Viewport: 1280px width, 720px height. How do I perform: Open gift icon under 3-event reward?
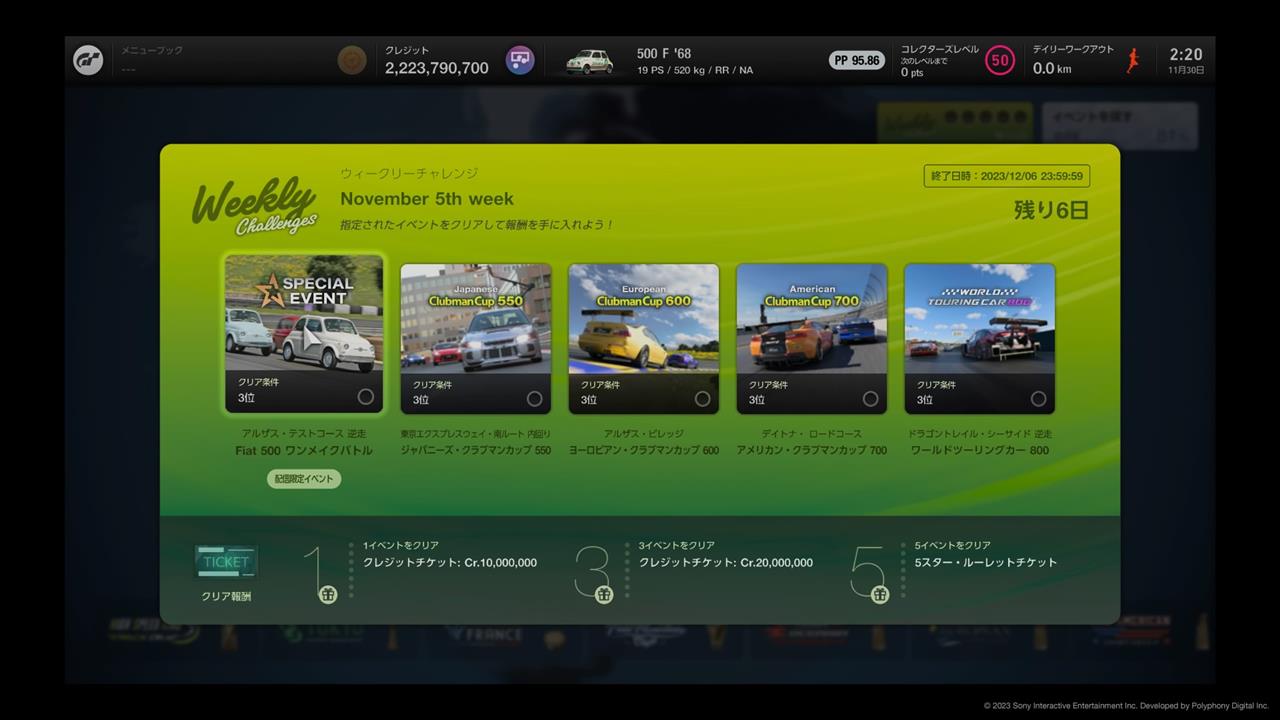coord(604,595)
